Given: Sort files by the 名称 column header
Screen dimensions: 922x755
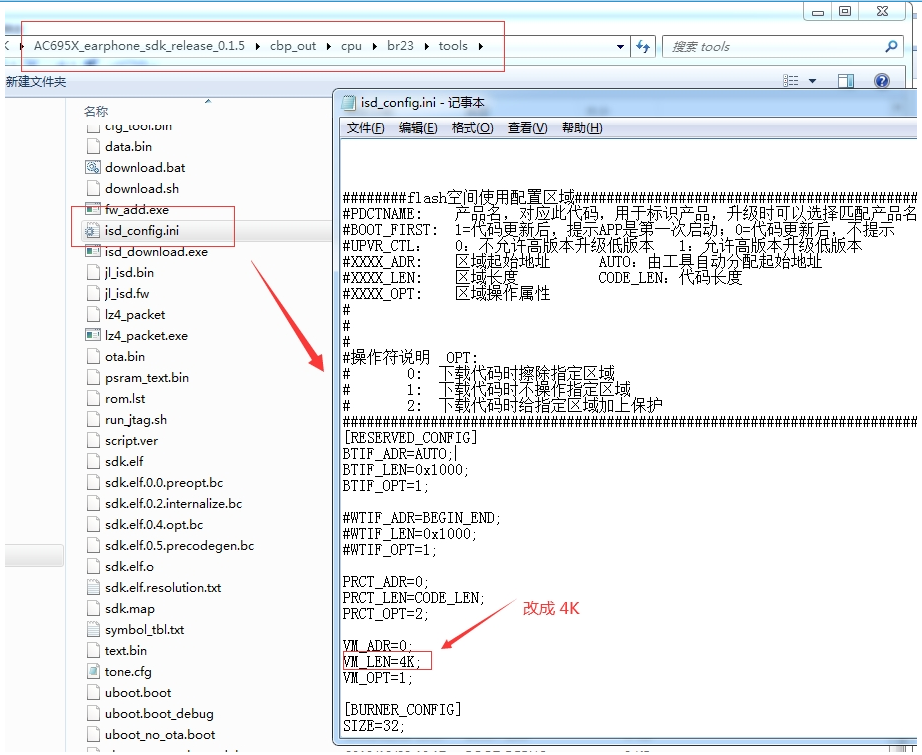Looking at the screenshot, I should click(x=96, y=111).
